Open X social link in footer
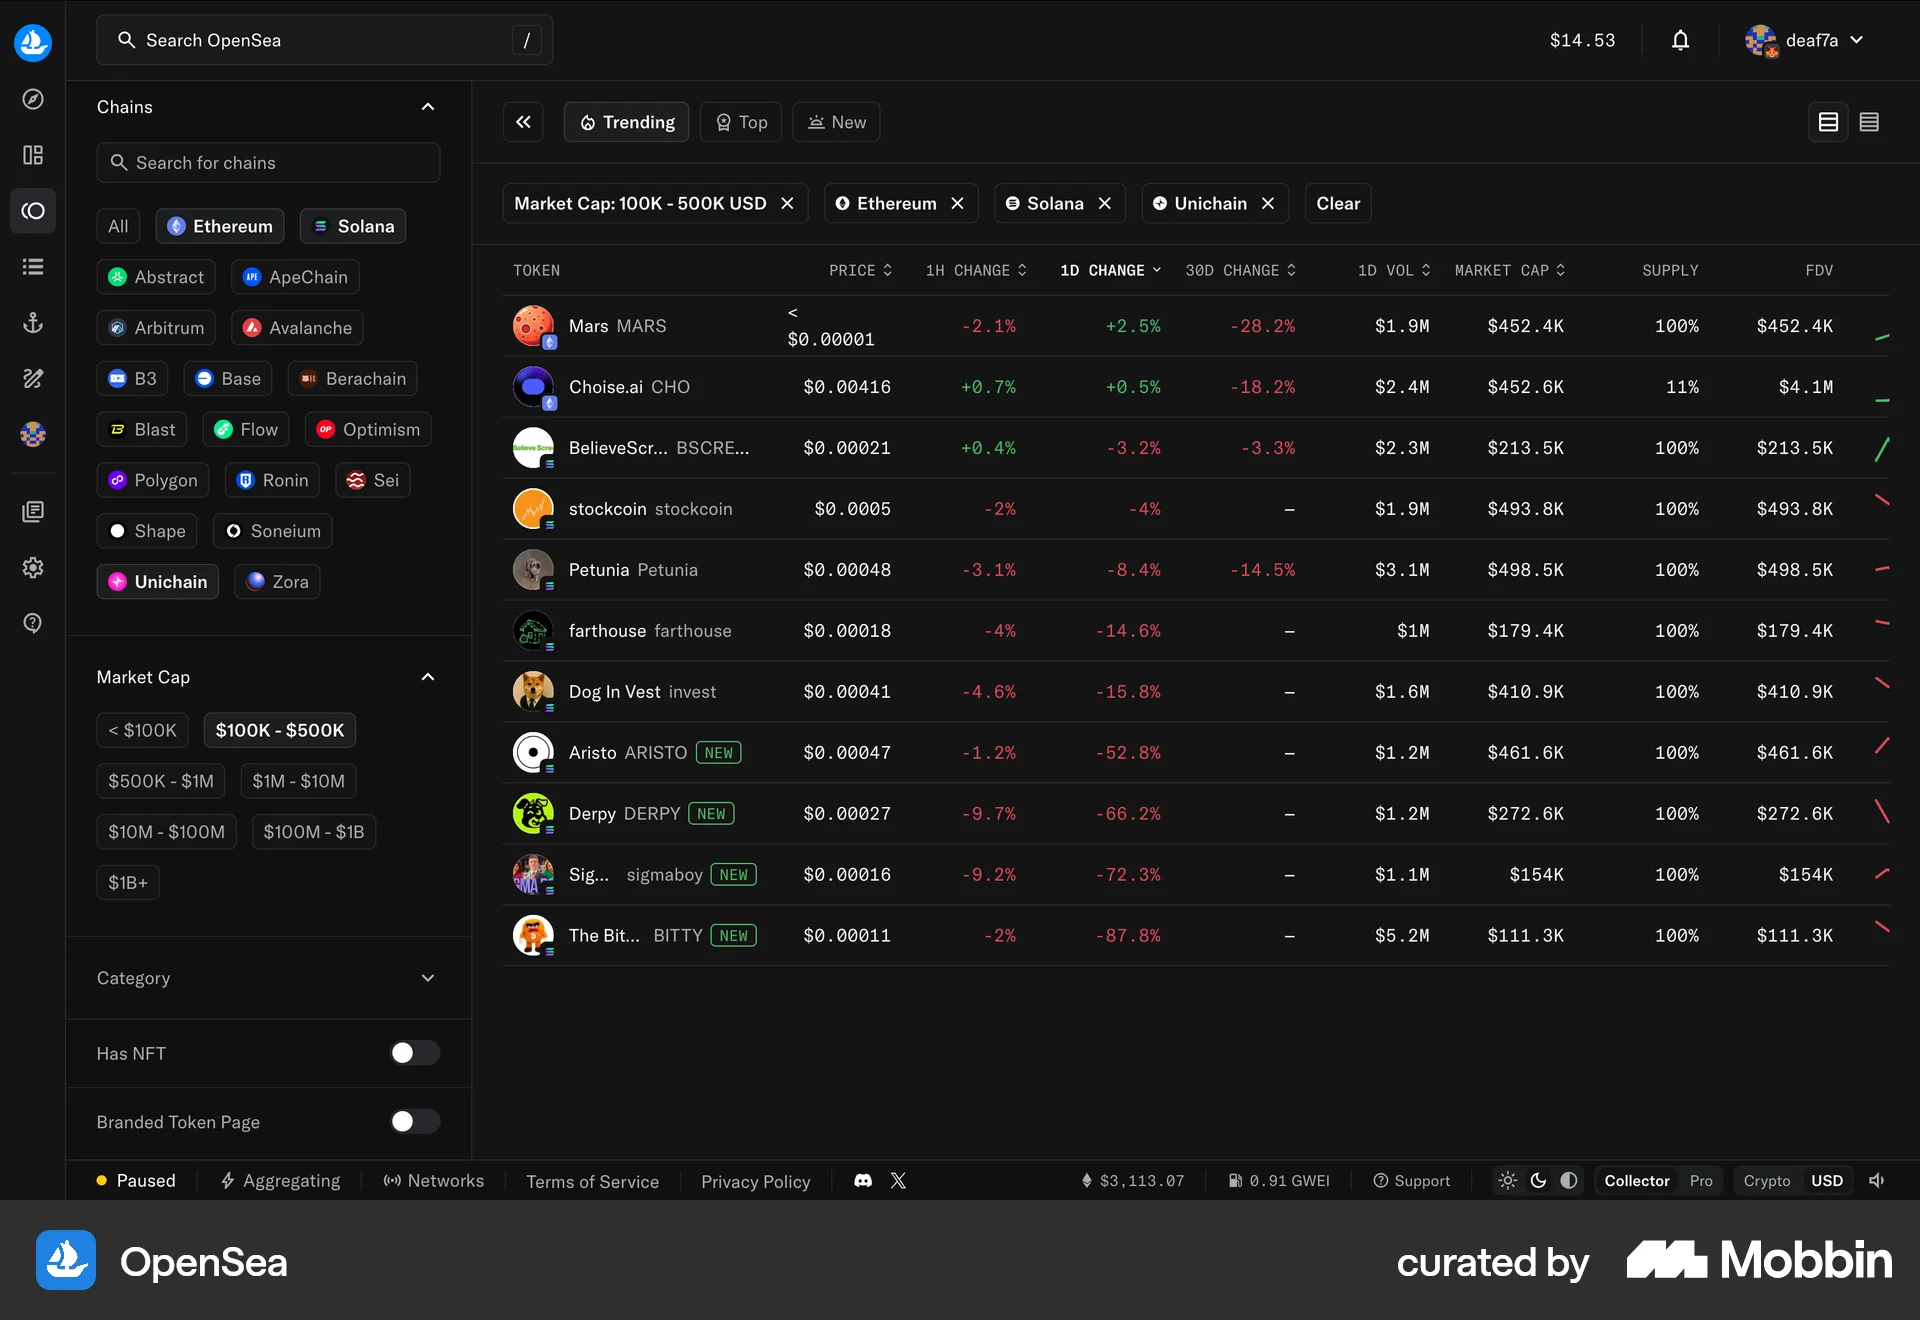1920x1320 pixels. pos(898,1181)
